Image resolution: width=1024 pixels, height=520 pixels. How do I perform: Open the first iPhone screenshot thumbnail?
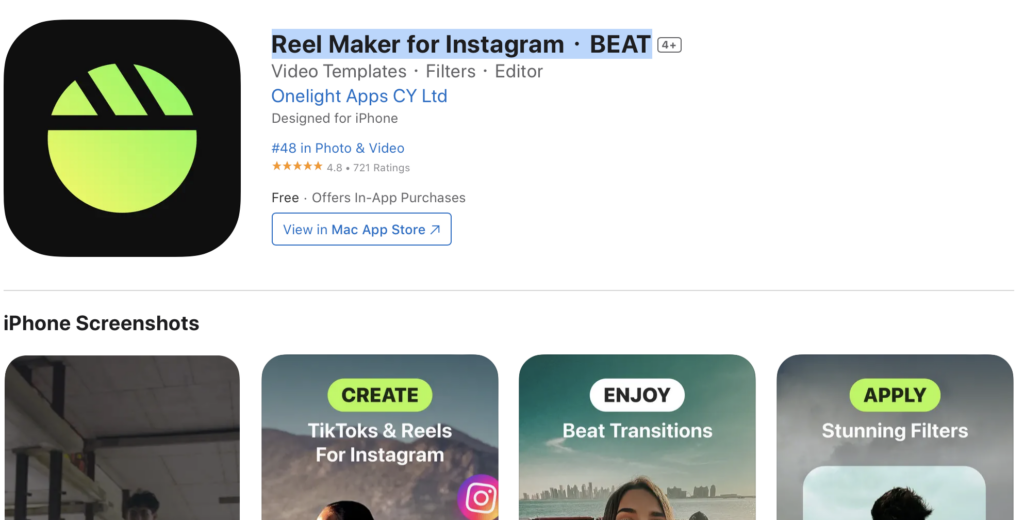coord(122,438)
